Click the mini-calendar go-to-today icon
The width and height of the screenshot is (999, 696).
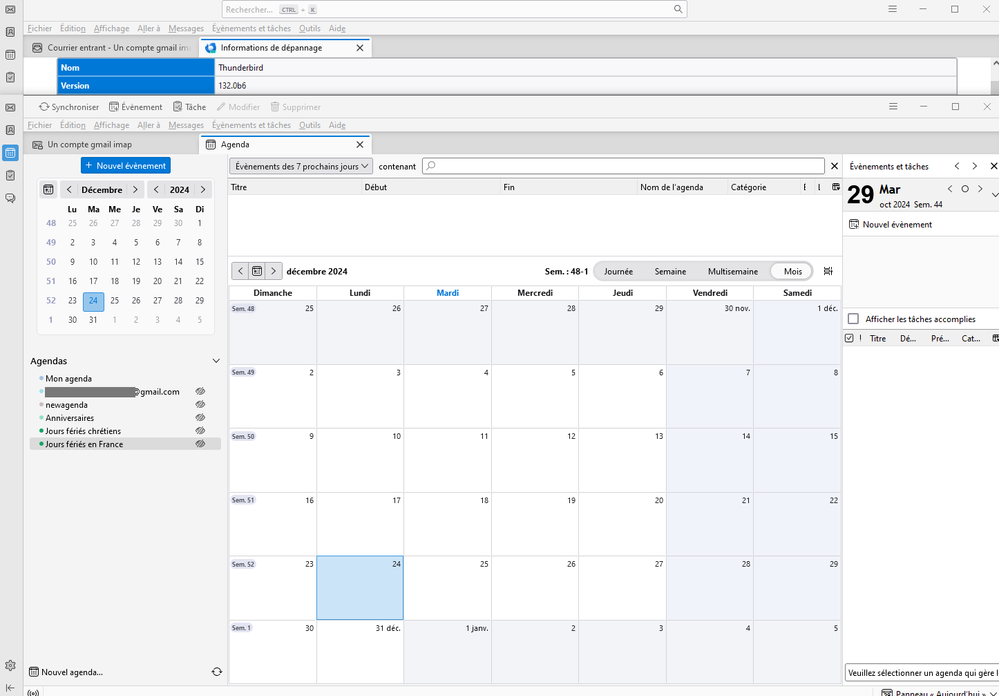(48, 190)
